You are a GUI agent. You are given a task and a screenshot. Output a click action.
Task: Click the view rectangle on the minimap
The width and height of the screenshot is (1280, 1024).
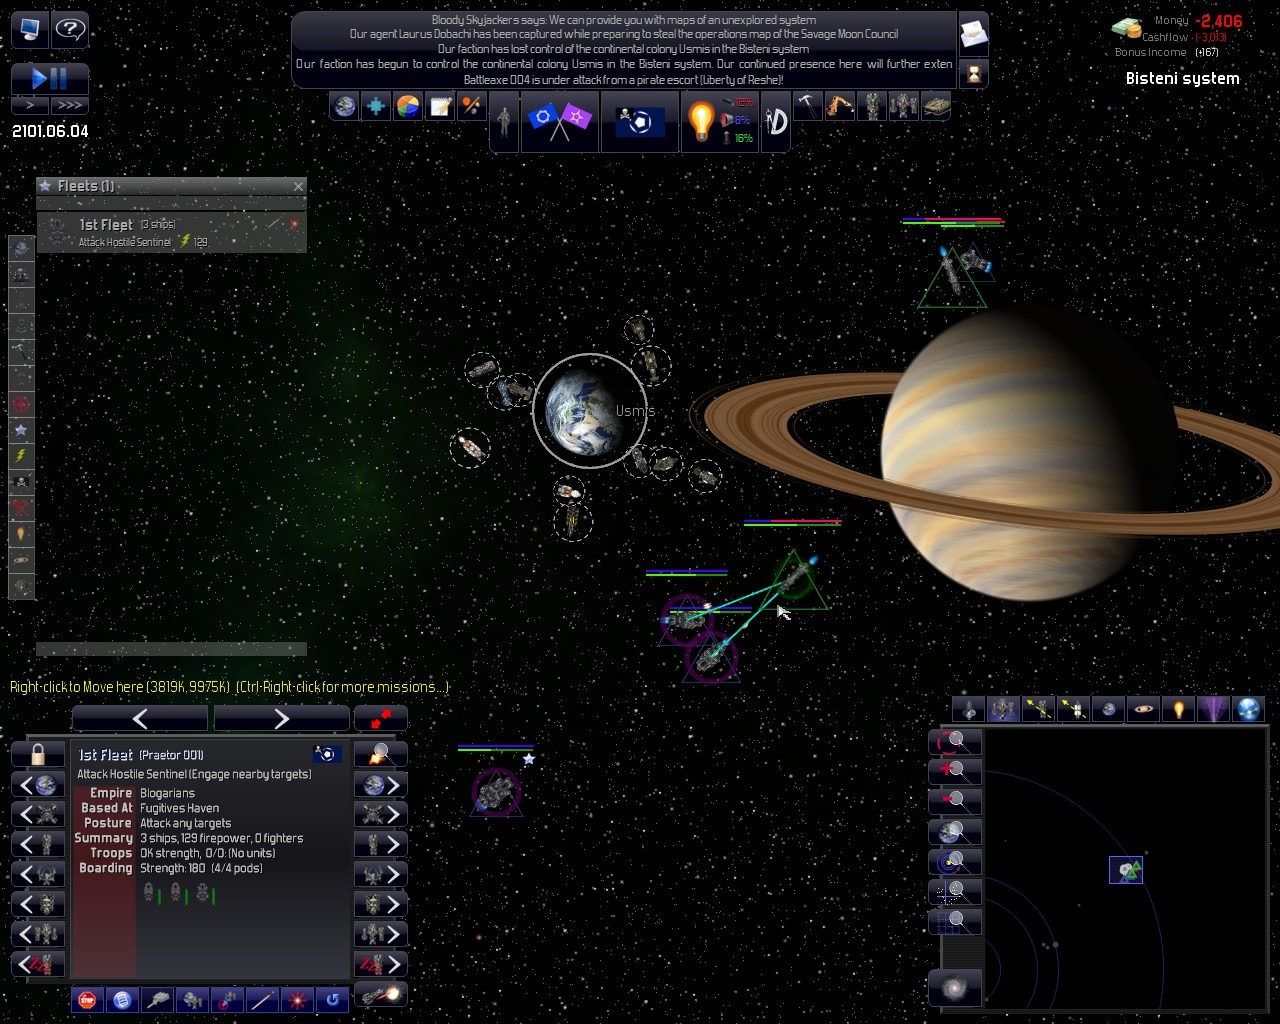tap(1125, 870)
